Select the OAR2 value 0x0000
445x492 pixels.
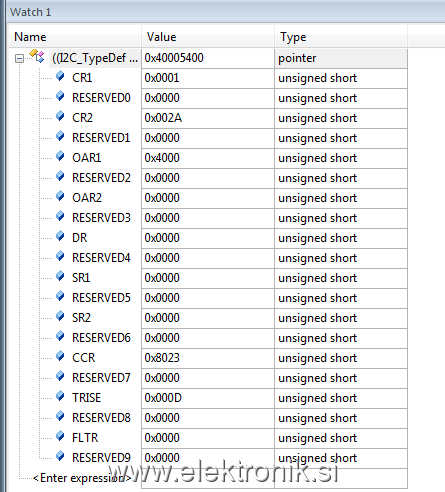click(x=162, y=198)
